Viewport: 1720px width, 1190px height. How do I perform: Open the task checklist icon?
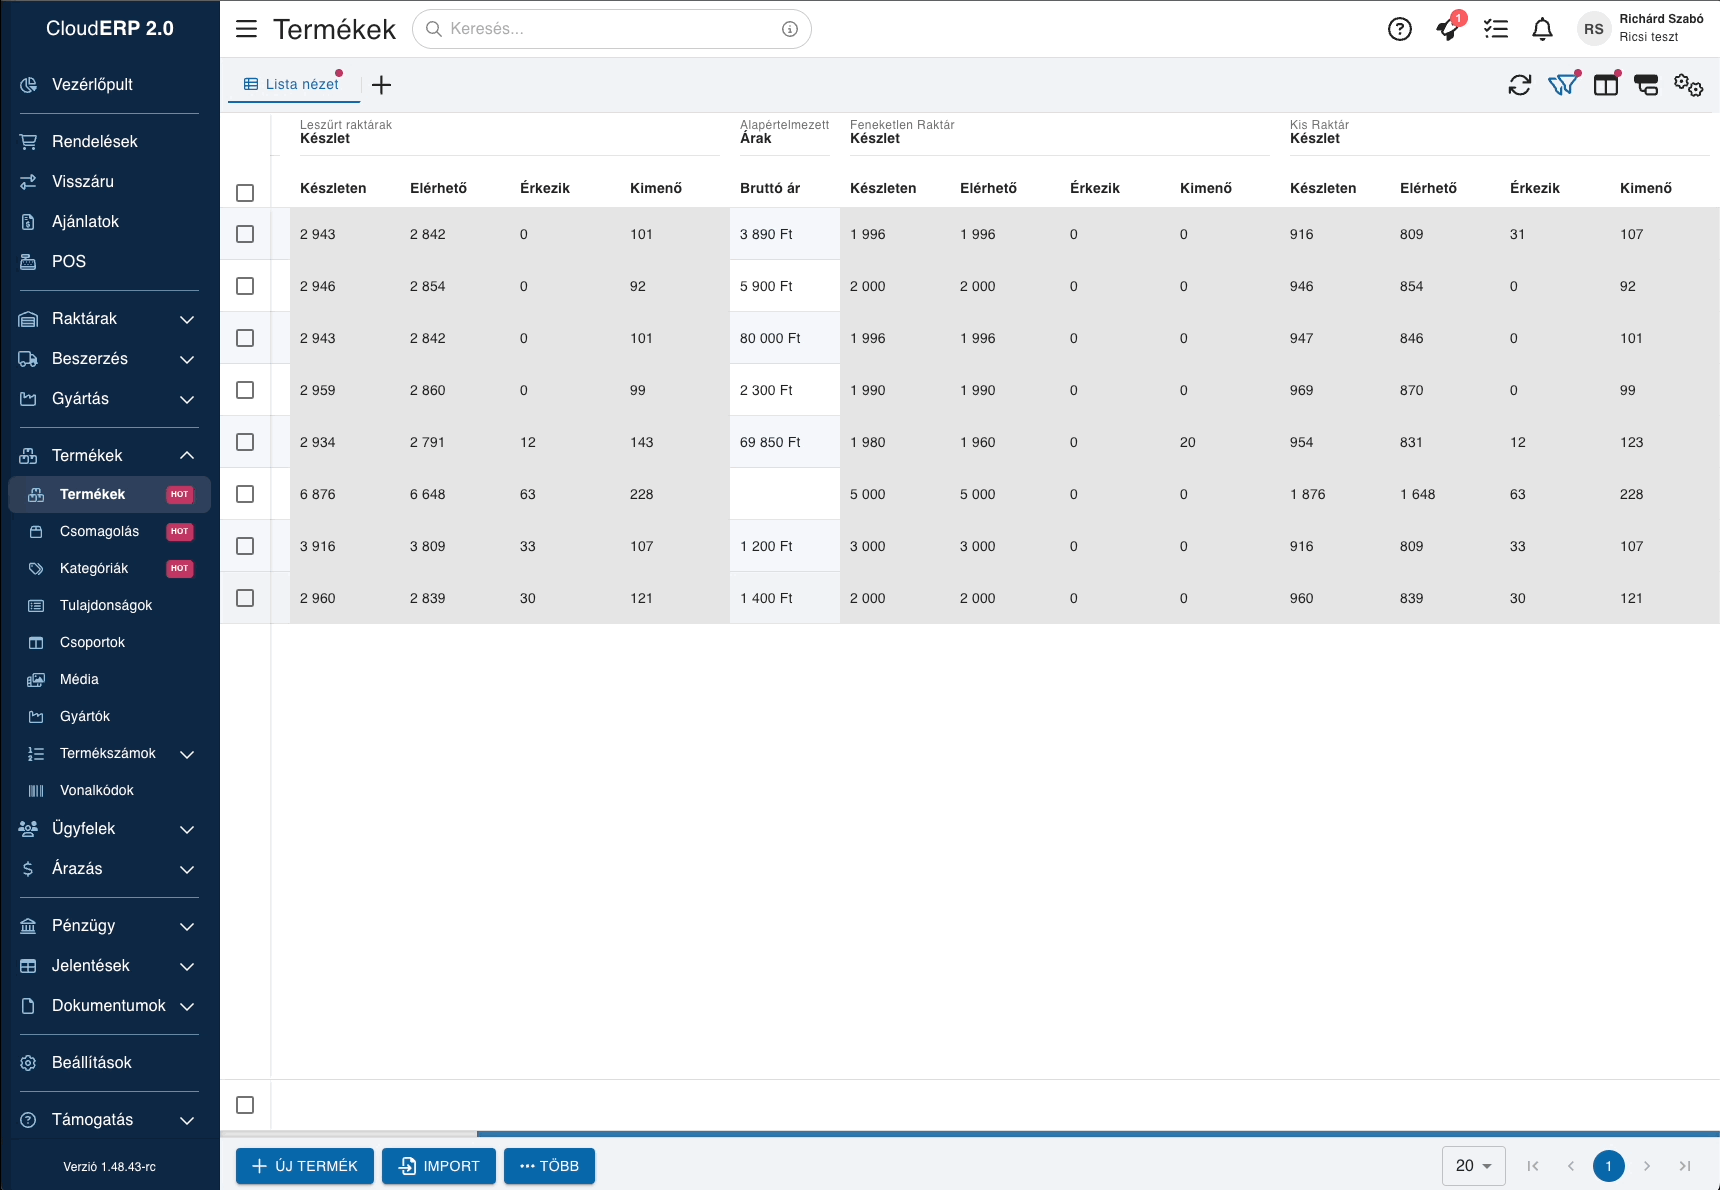[1496, 29]
